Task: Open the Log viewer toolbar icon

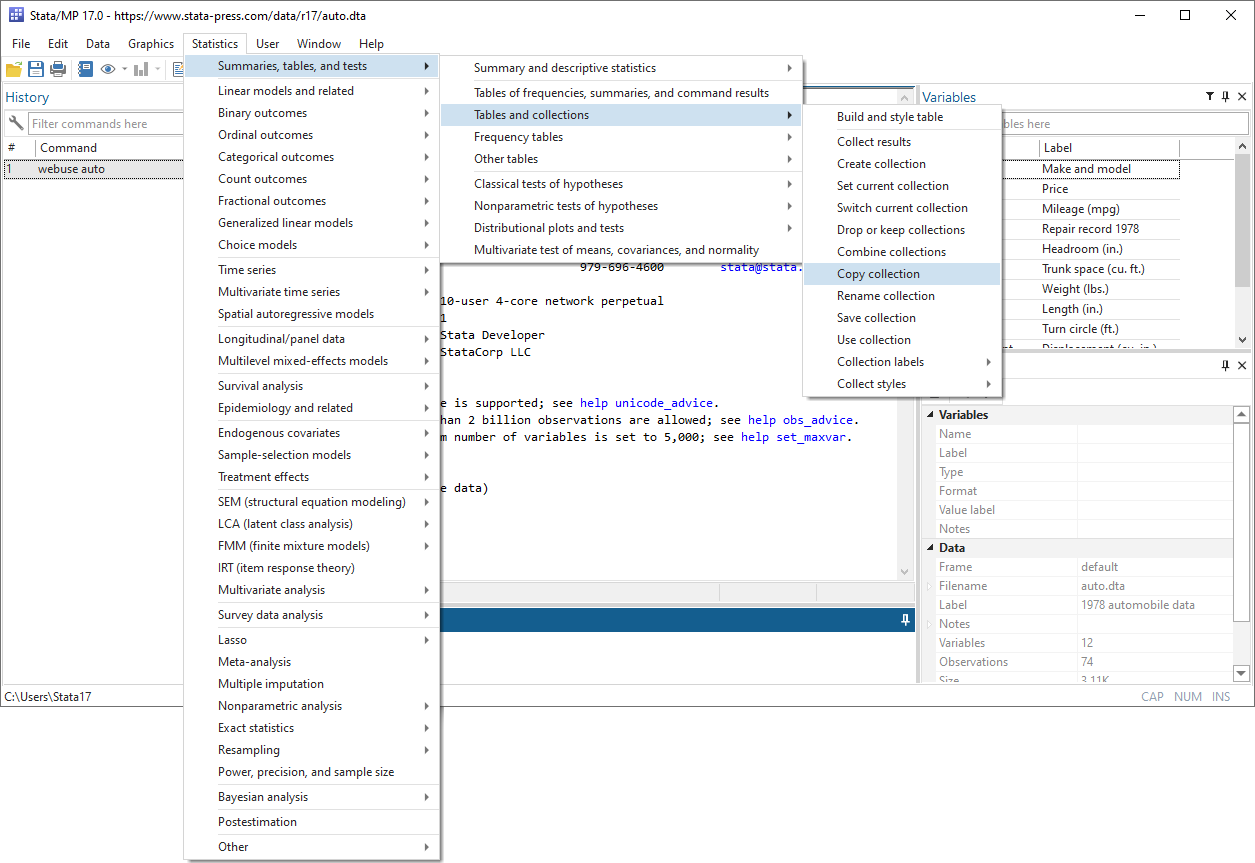Action: [85, 68]
